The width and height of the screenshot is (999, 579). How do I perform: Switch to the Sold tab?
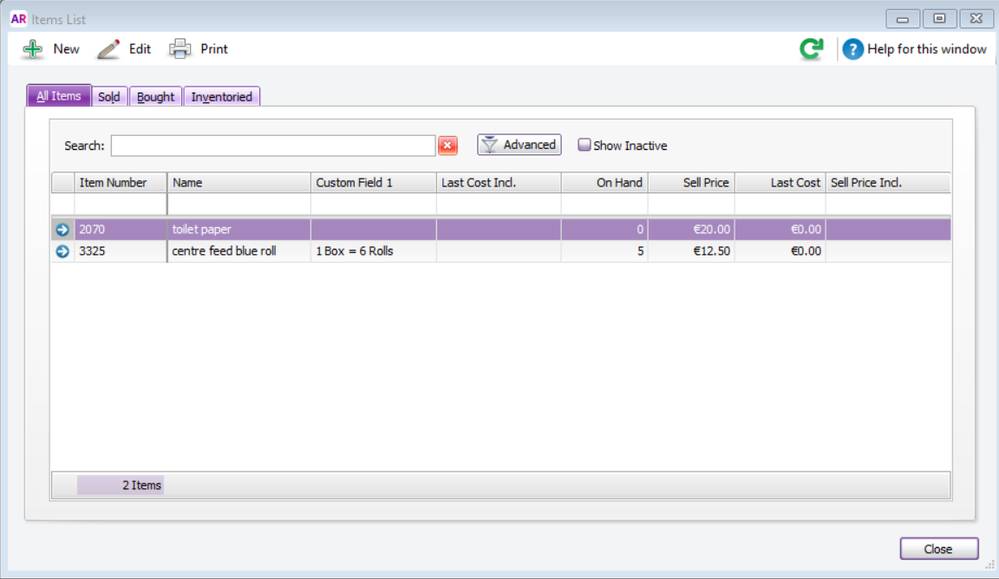pos(109,97)
